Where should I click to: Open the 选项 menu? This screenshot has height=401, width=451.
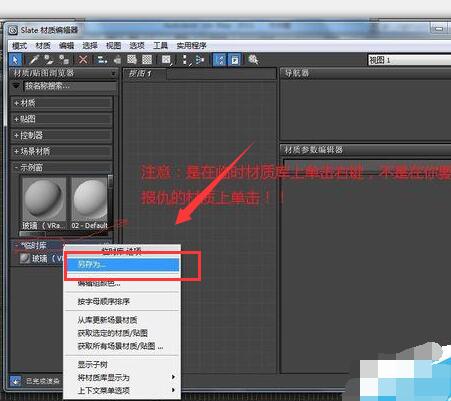(x=137, y=46)
